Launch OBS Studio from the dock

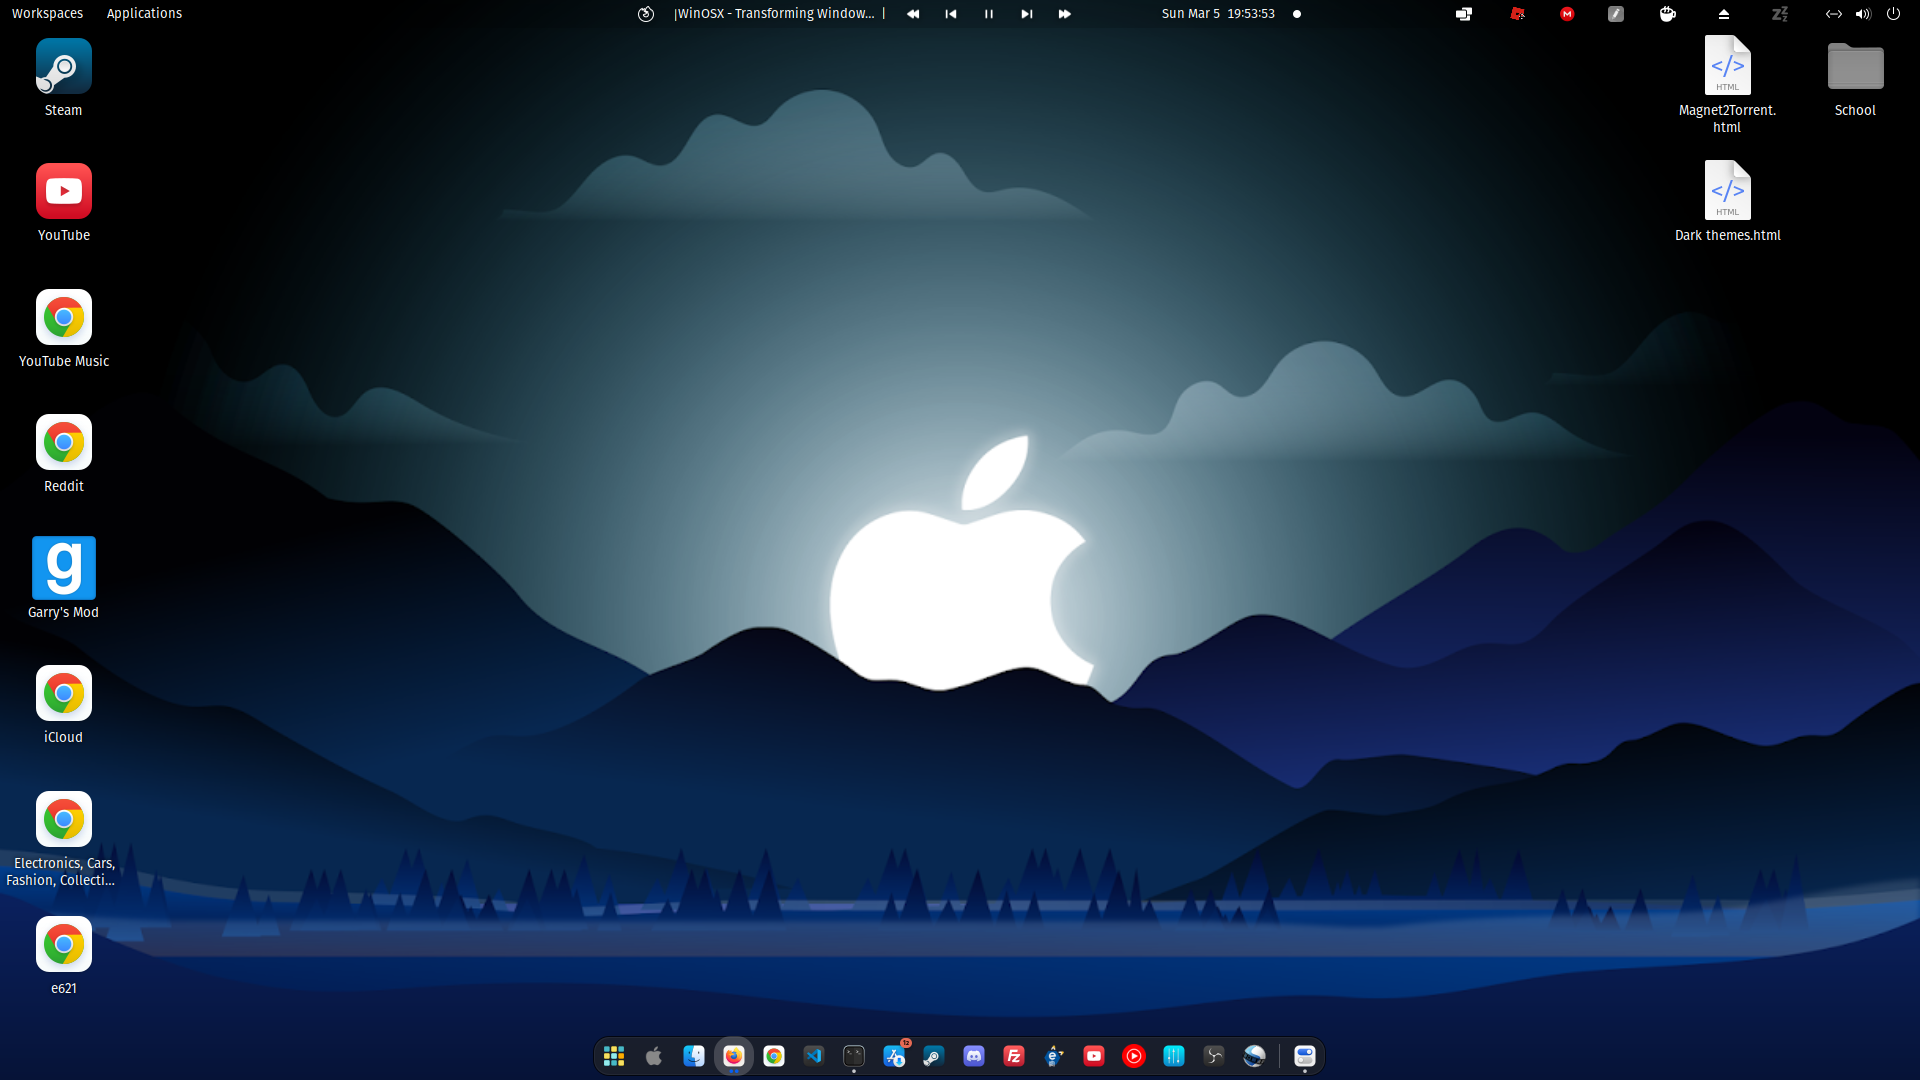point(1213,1056)
